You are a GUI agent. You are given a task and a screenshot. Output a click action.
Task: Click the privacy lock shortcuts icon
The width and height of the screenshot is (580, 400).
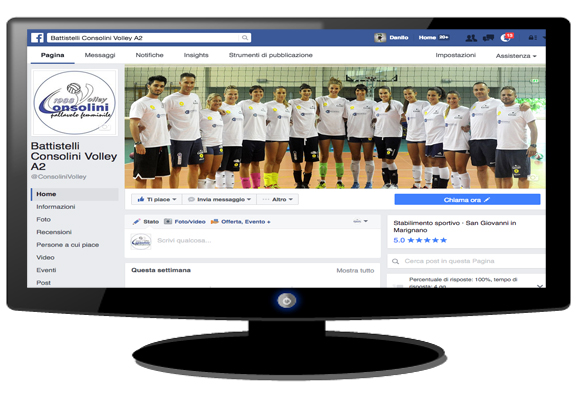click(x=532, y=38)
